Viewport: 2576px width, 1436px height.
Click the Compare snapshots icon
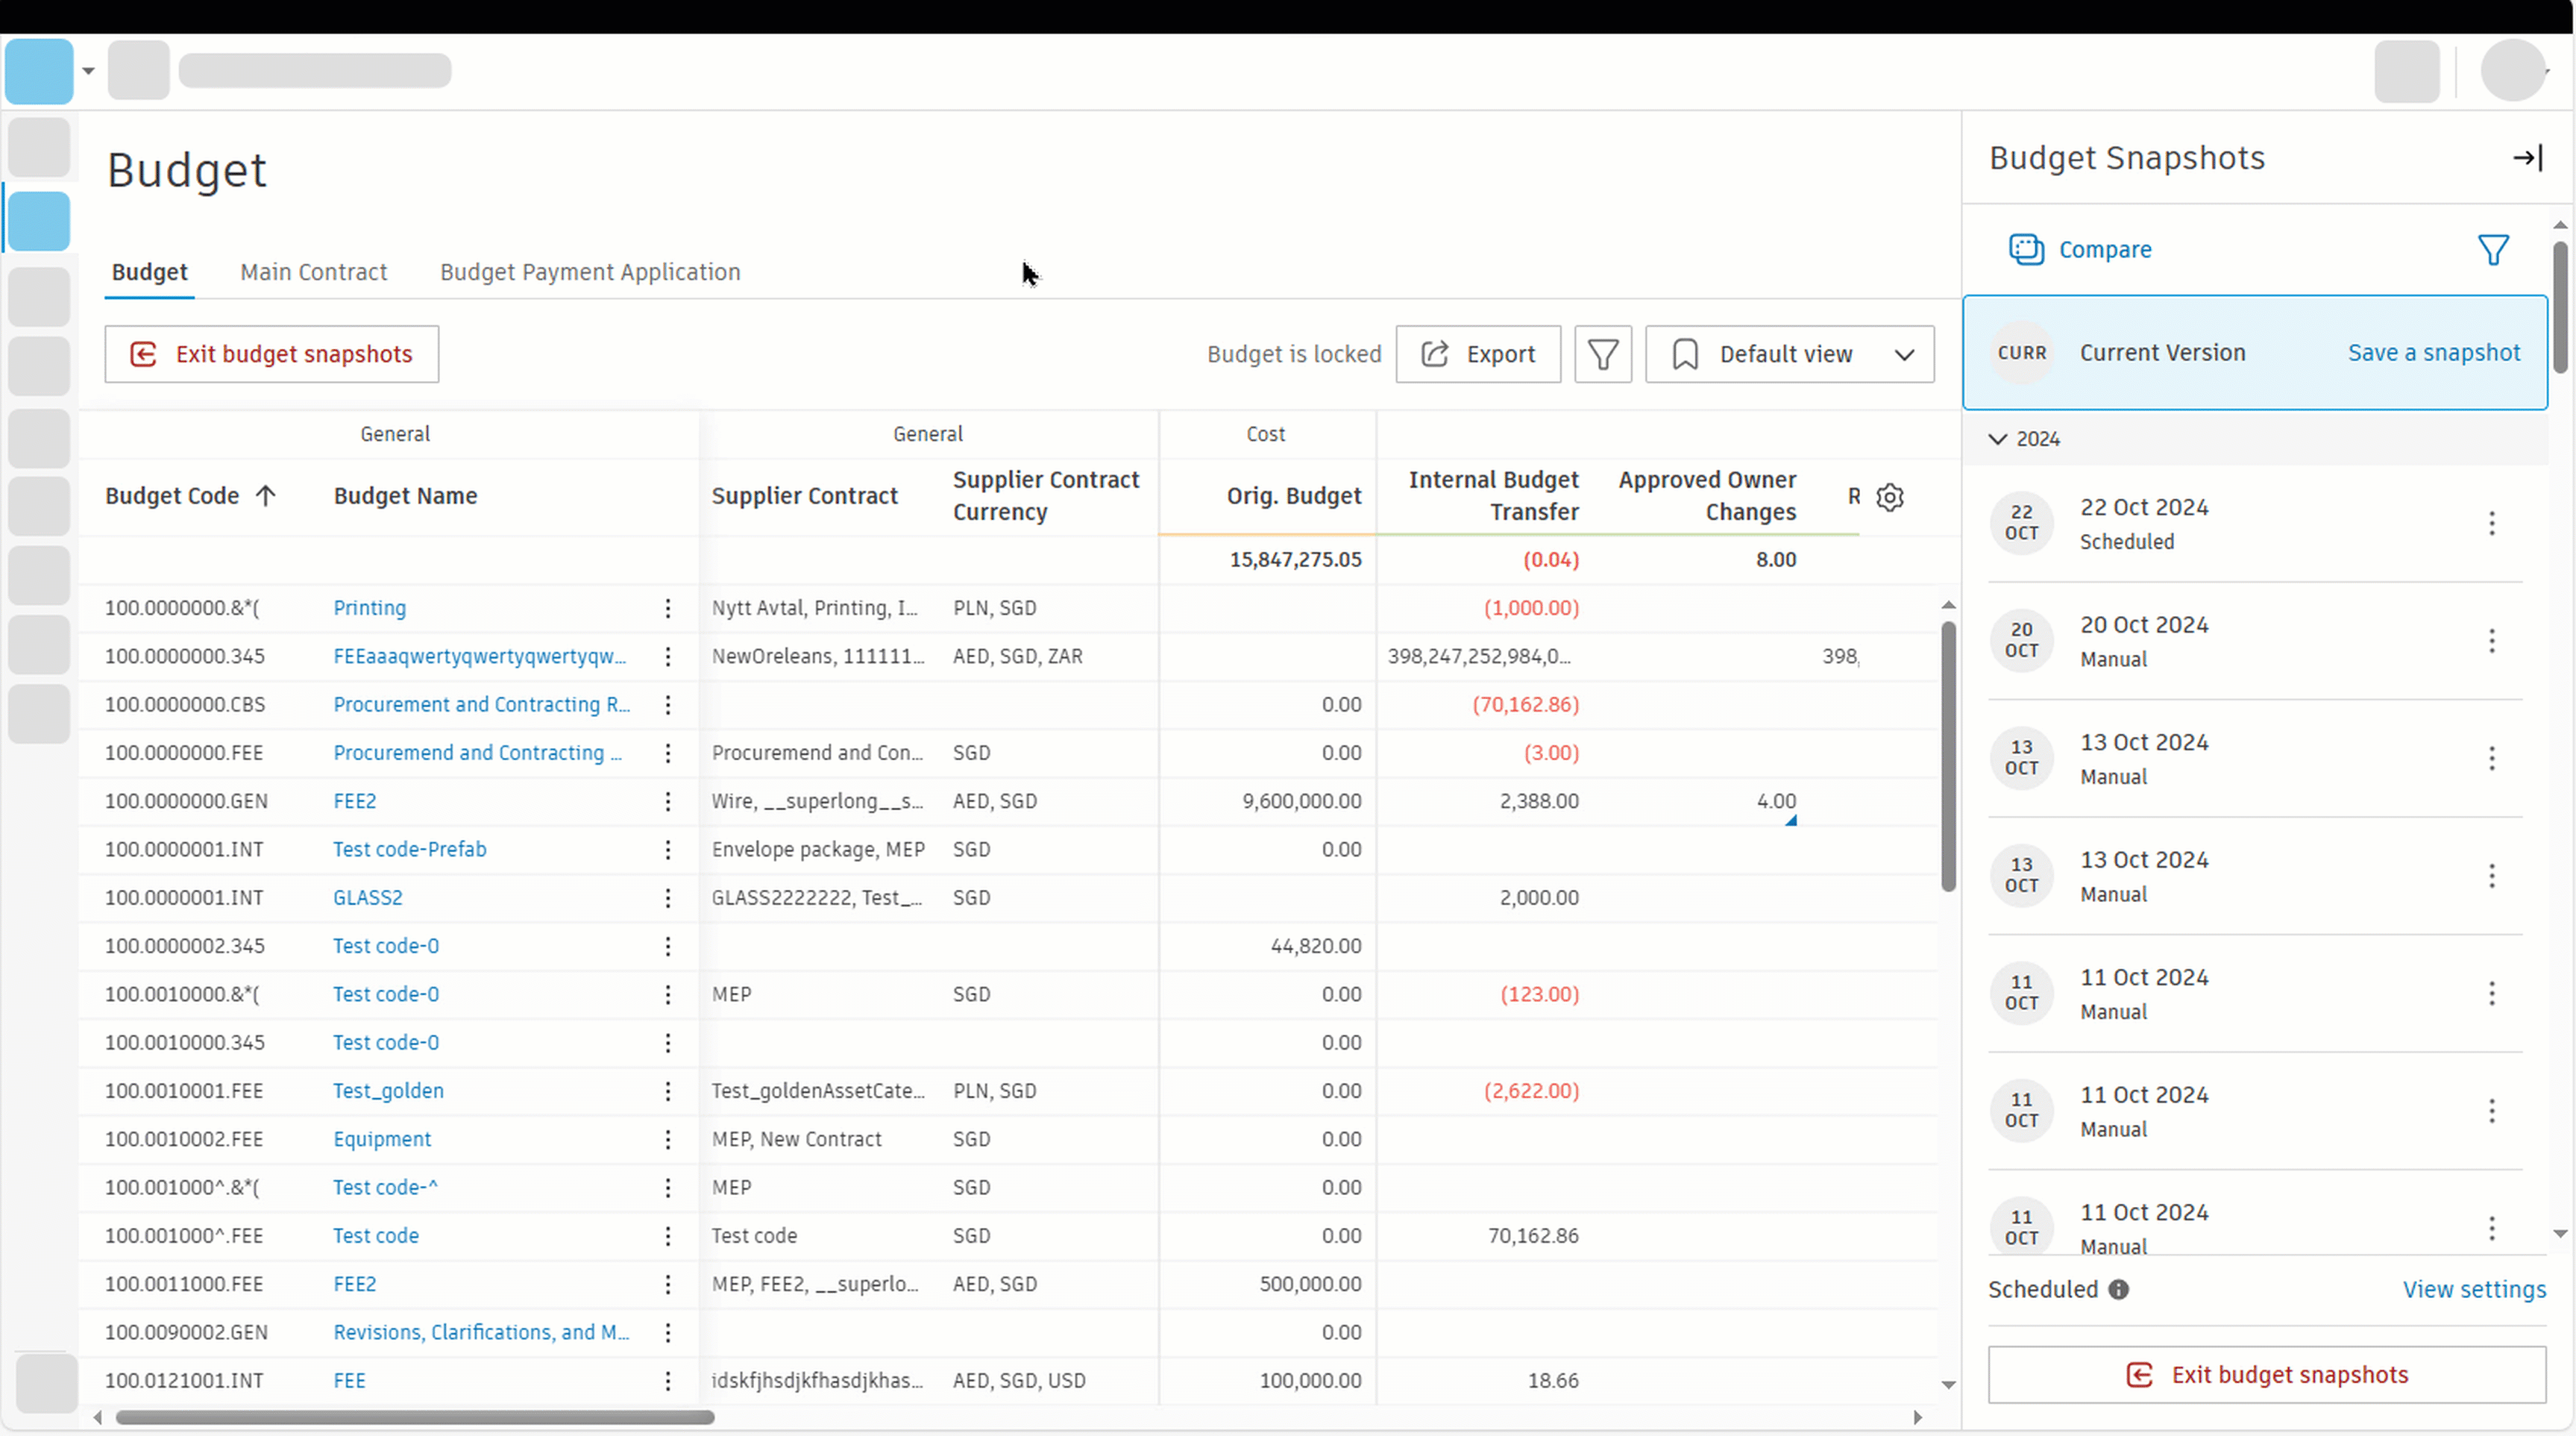point(2026,250)
